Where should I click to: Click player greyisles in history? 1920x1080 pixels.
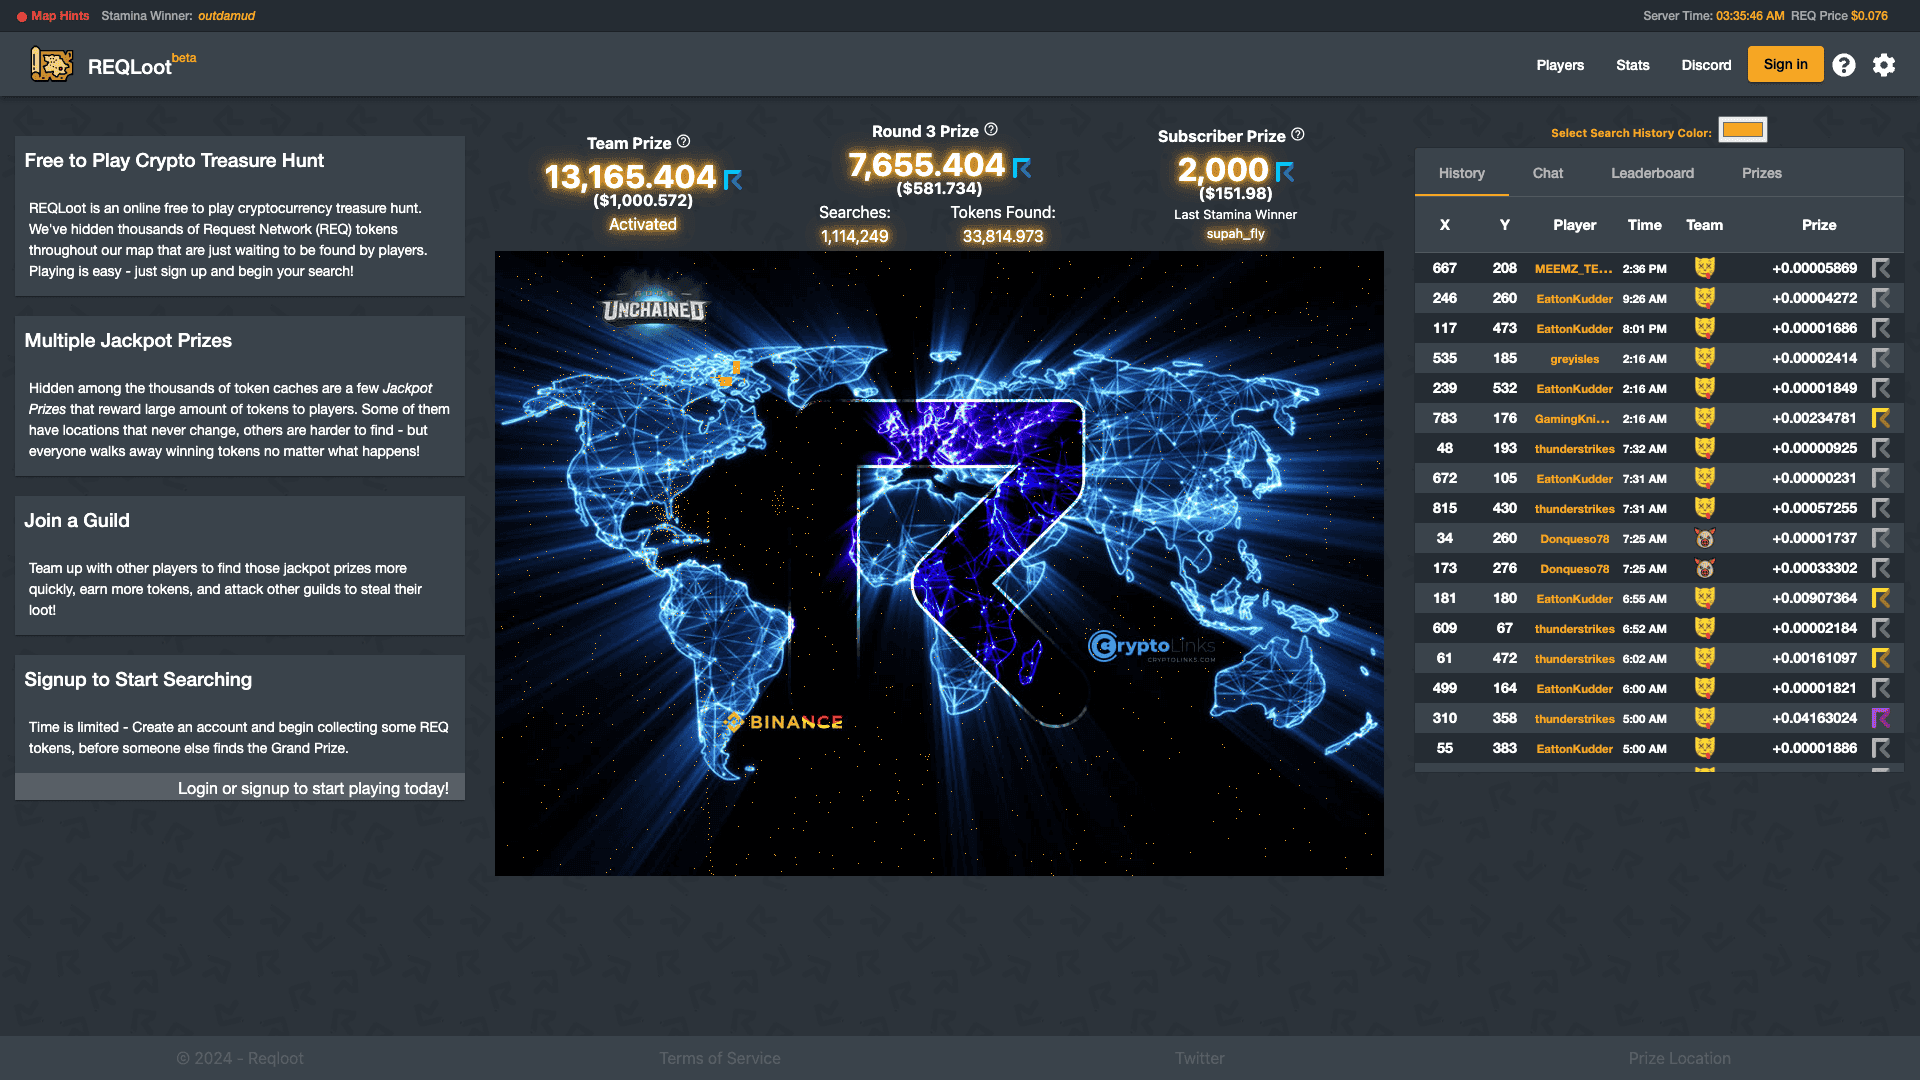pos(1574,358)
